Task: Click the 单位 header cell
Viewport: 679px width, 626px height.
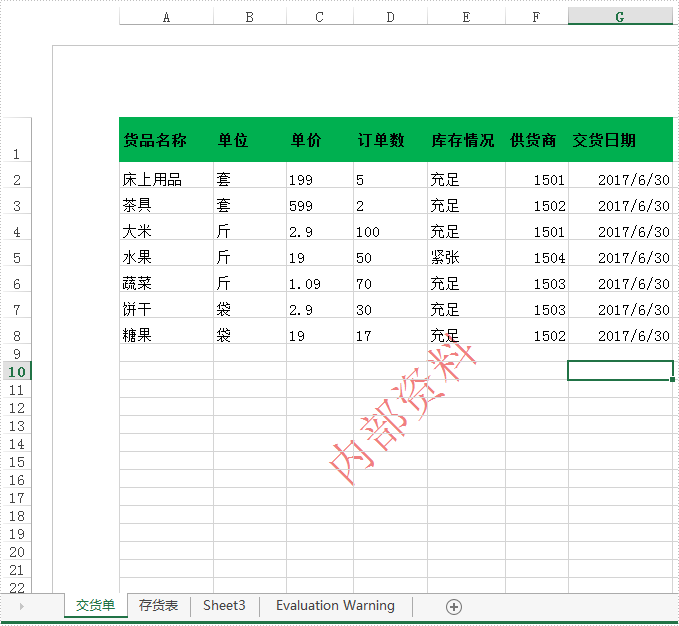Action: coord(249,139)
